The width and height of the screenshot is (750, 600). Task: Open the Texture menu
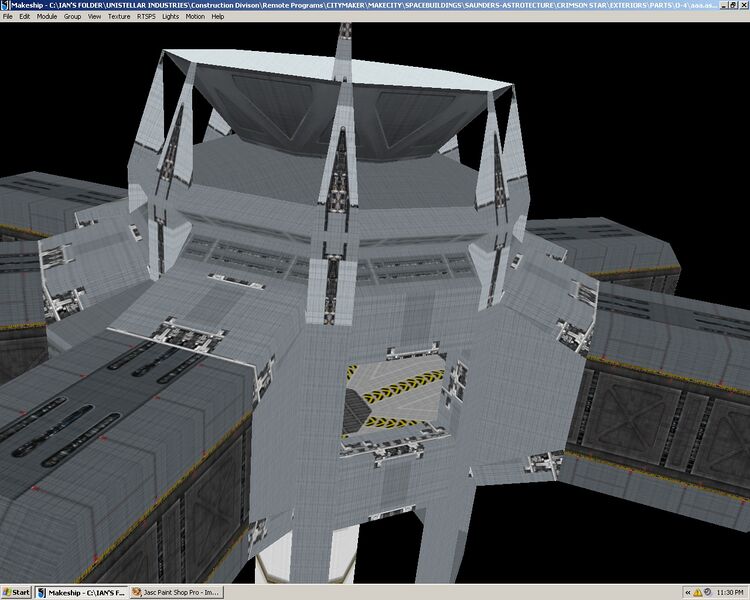coord(119,16)
